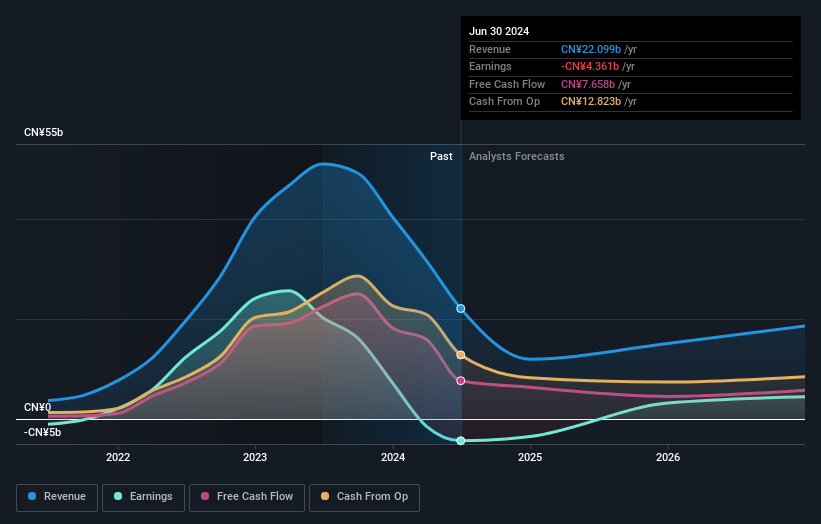821x524 pixels.
Task: Click the -CN¥5b y-axis label
Action: point(42,432)
